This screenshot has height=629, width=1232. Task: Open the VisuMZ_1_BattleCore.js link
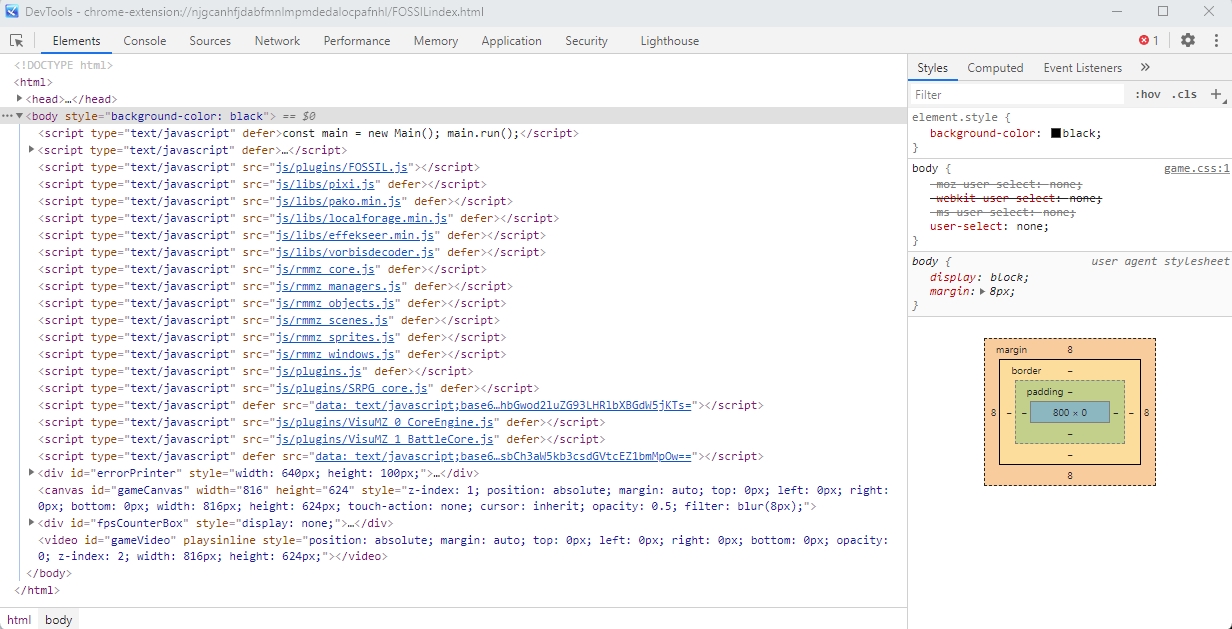[386, 439]
